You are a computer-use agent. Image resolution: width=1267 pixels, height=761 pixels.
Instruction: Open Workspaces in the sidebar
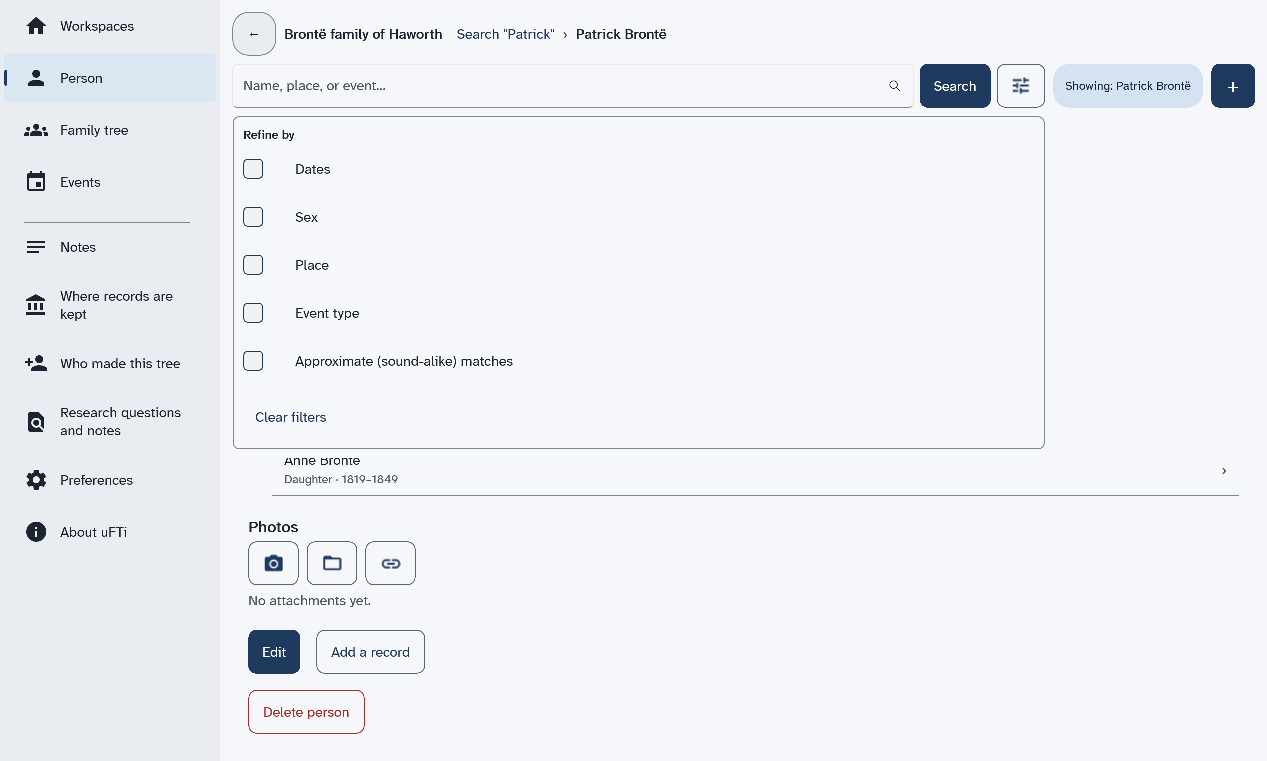point(110,26)
